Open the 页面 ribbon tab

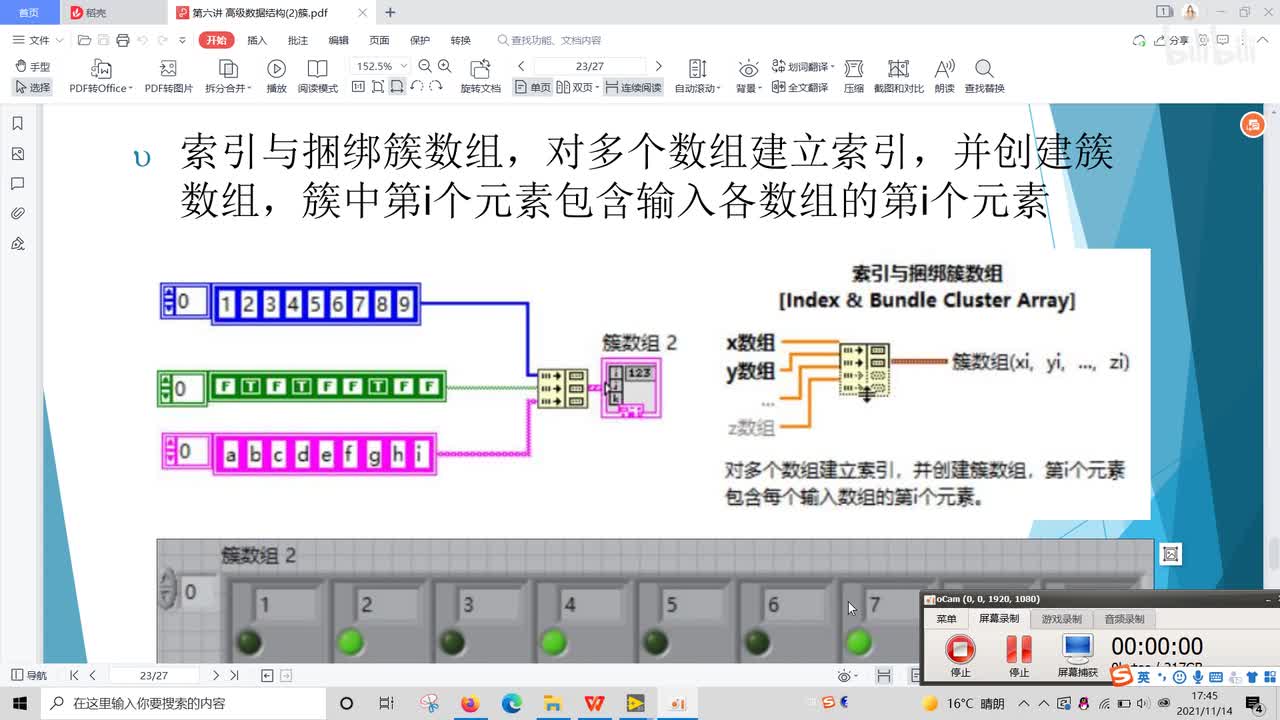pos(379,40)
